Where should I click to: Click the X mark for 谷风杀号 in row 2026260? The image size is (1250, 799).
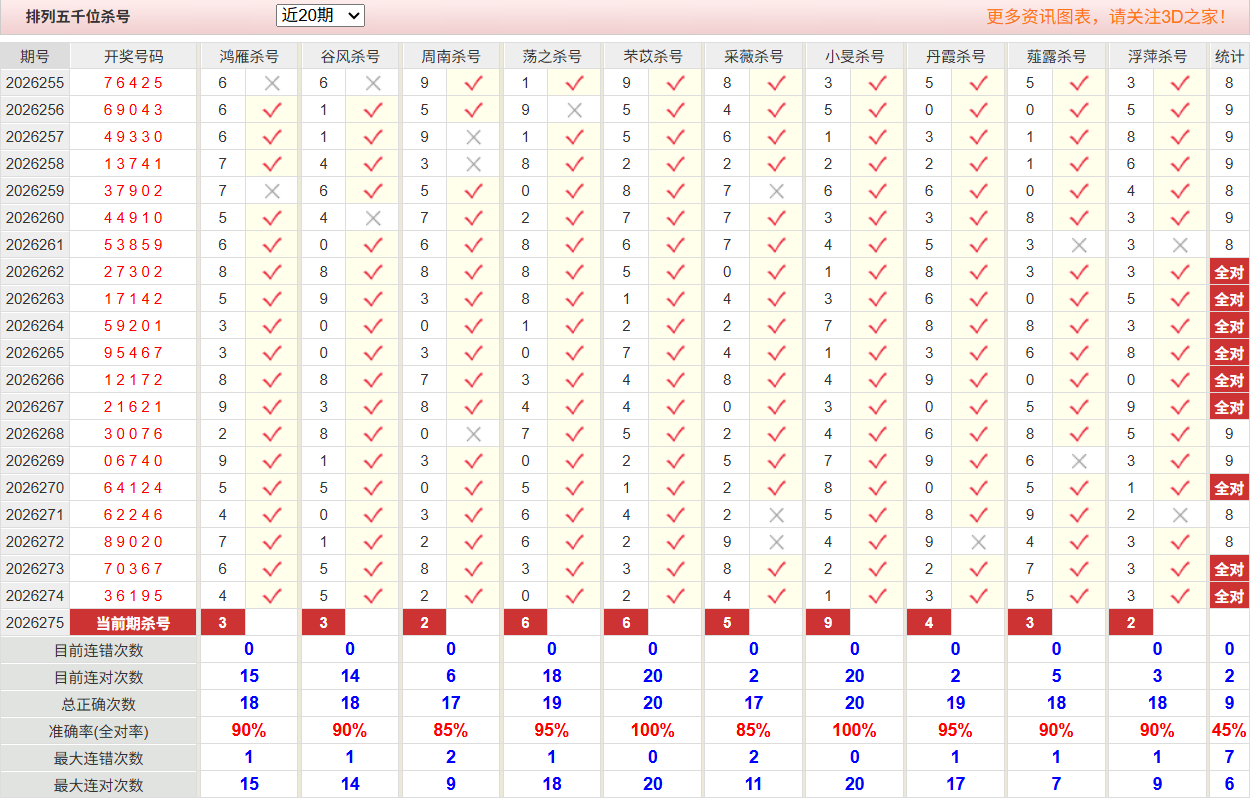click(x=373, y=218)
